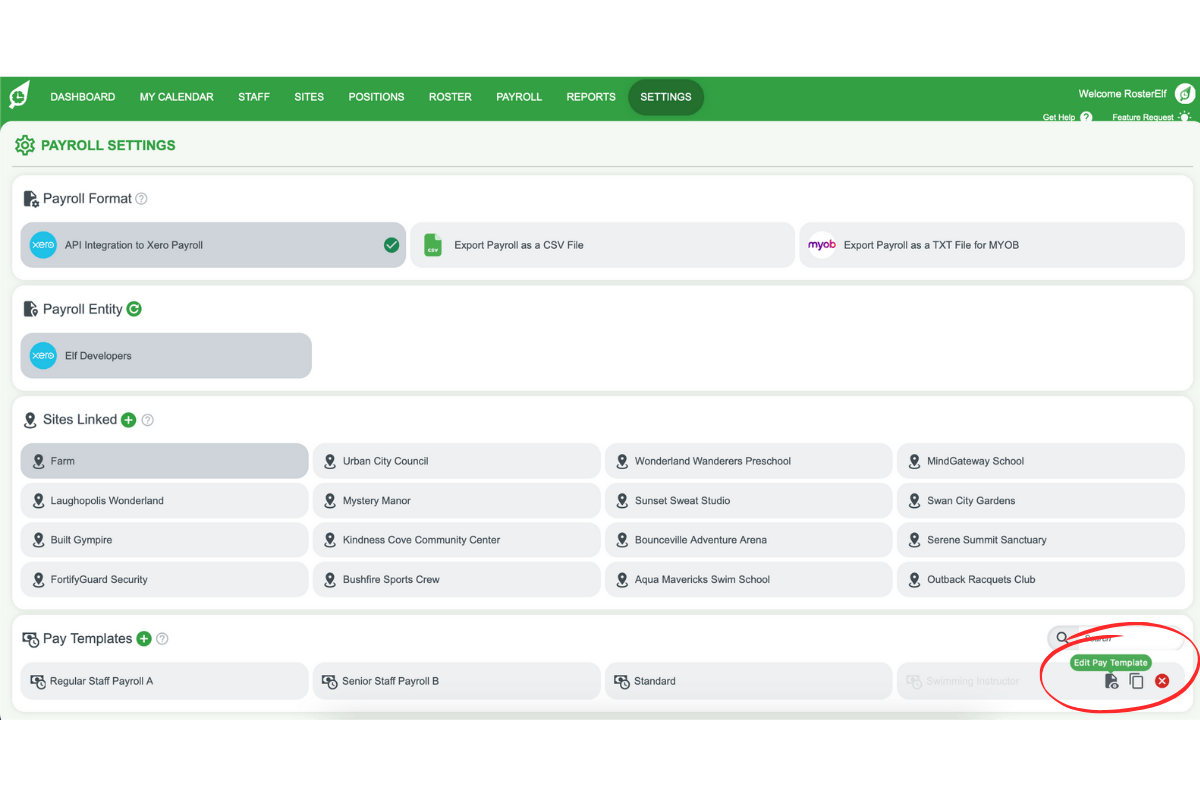Click the profile icon beside Welcome RosterElf
This screenshot has height=800, width=1200.
(x=1185, y=93)
